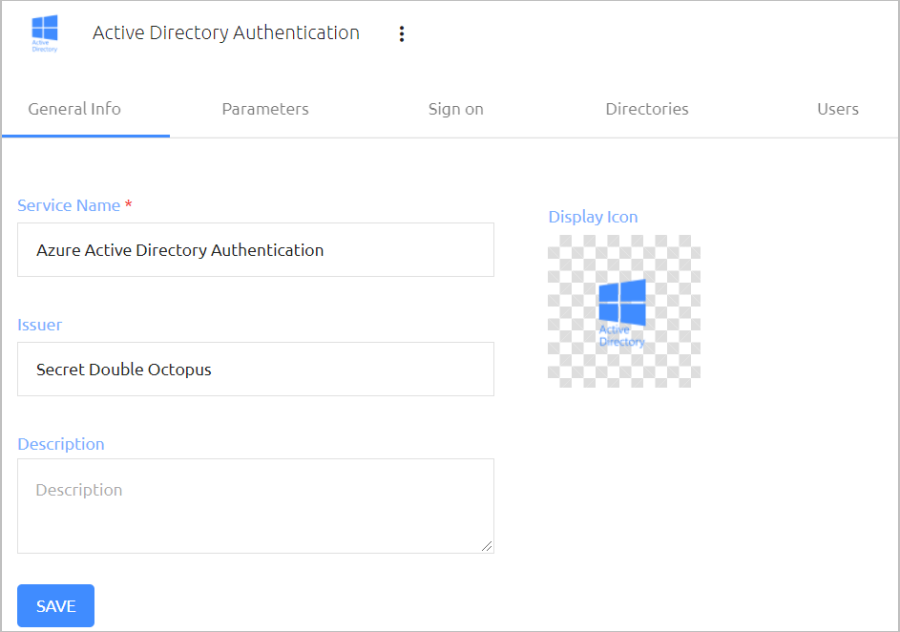Switch to the Parameters tab

click(x=265, y=109)
